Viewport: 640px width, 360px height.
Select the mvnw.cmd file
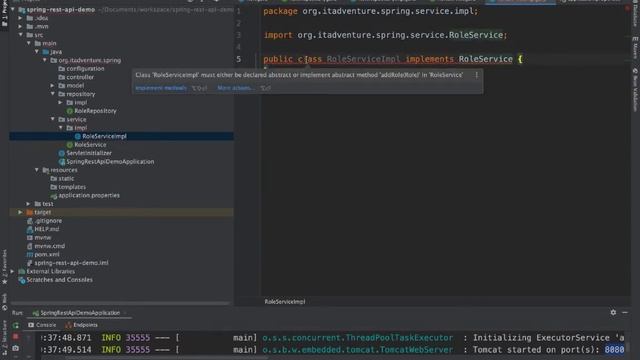(49, 246)
